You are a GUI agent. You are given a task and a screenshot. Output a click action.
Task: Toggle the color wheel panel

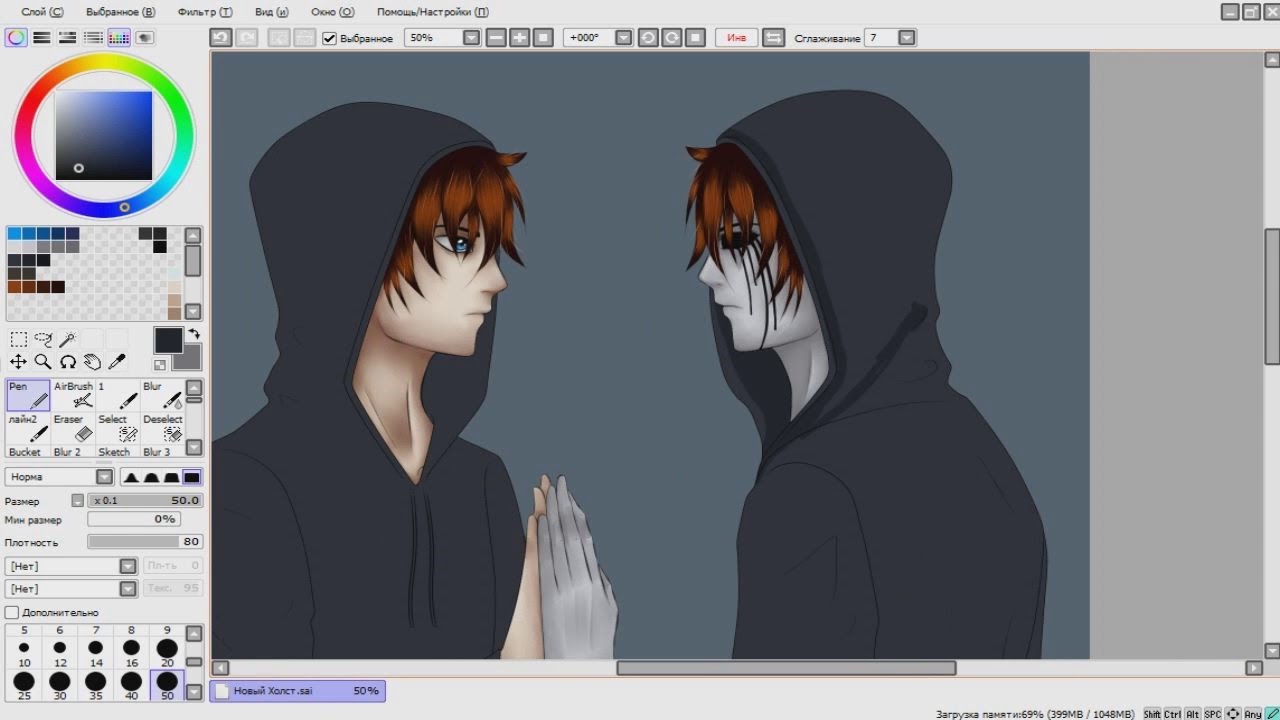pos(16,38)
